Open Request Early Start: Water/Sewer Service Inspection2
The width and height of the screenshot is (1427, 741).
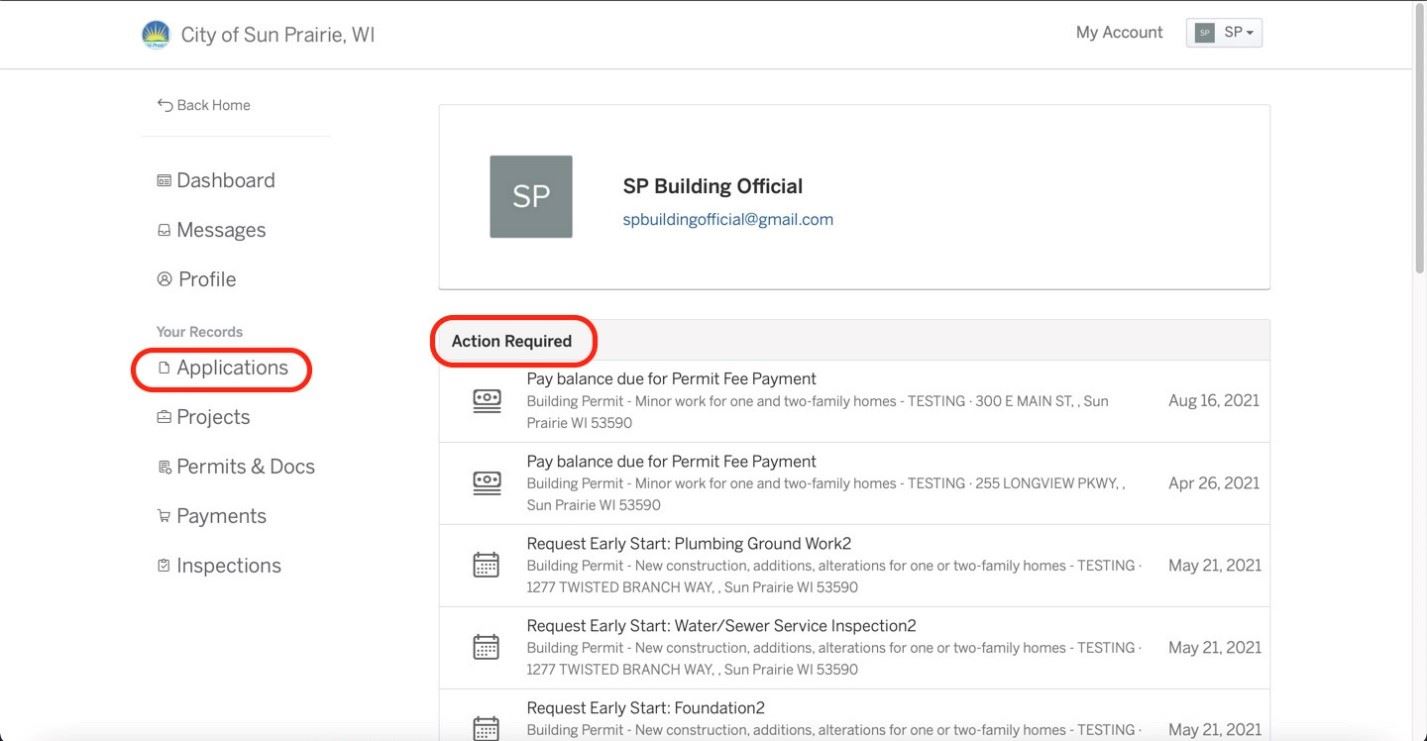coord(854,648)
